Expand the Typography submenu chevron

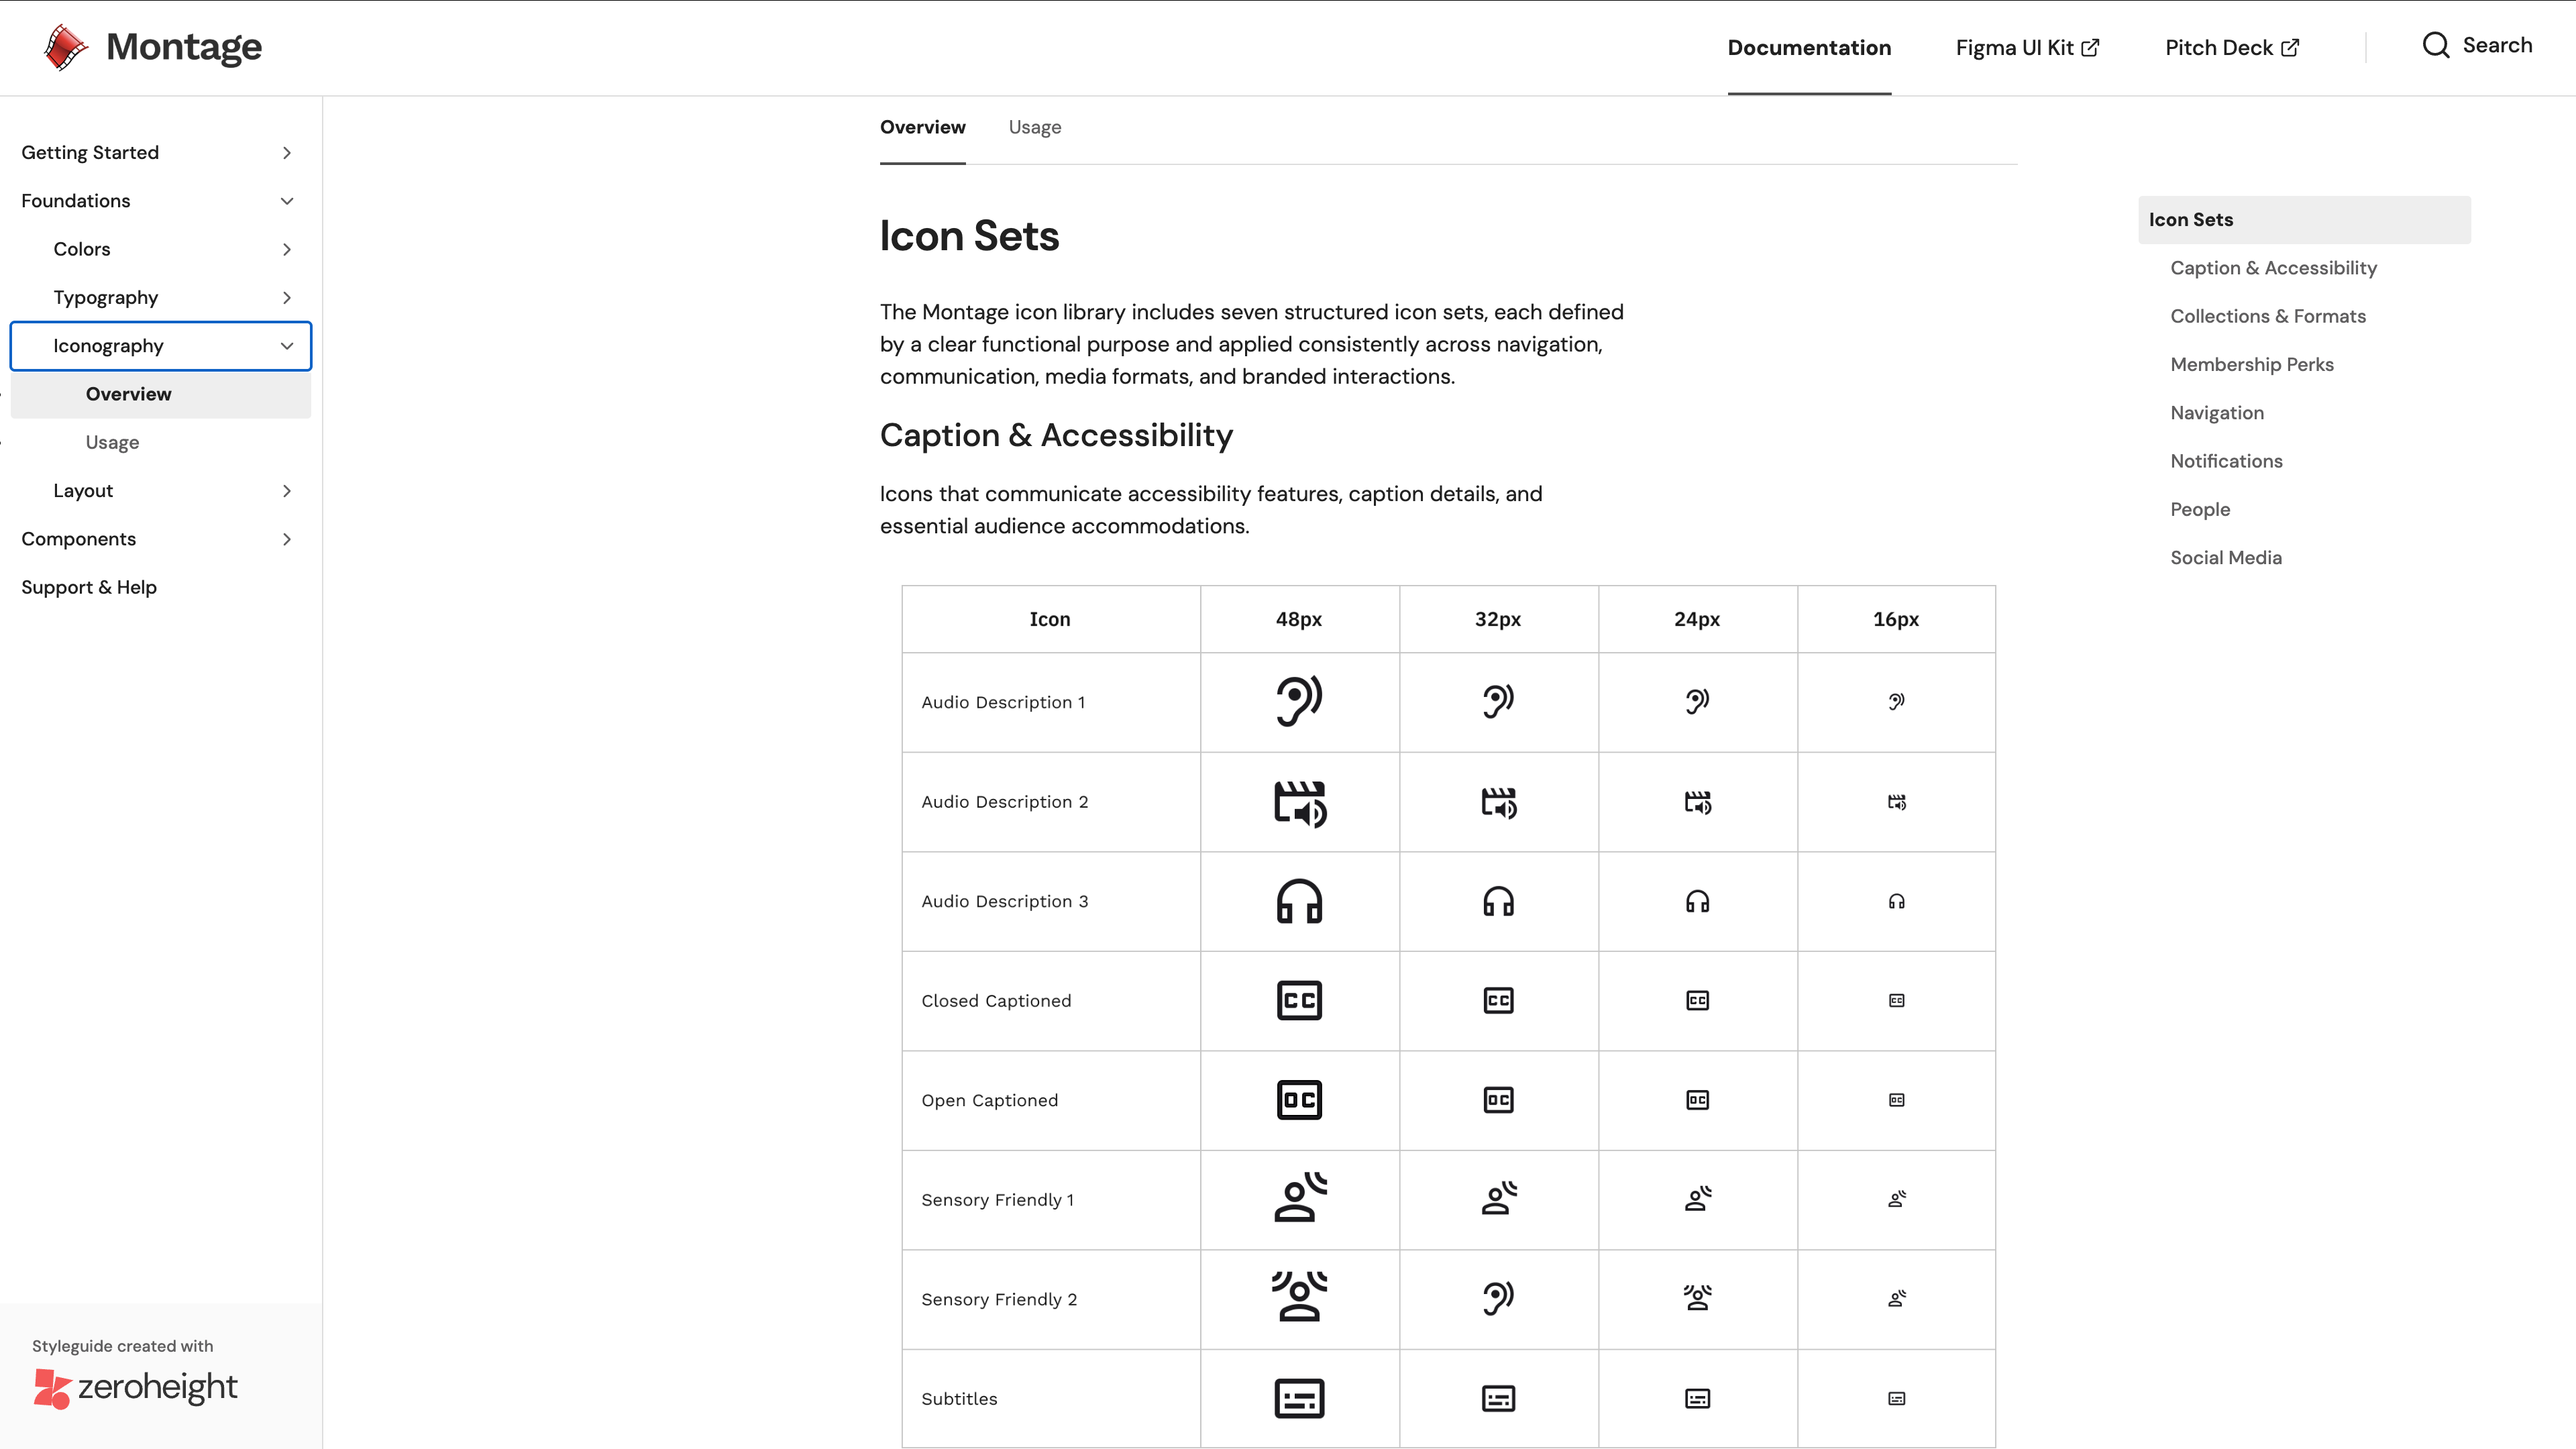coord(287,298)
